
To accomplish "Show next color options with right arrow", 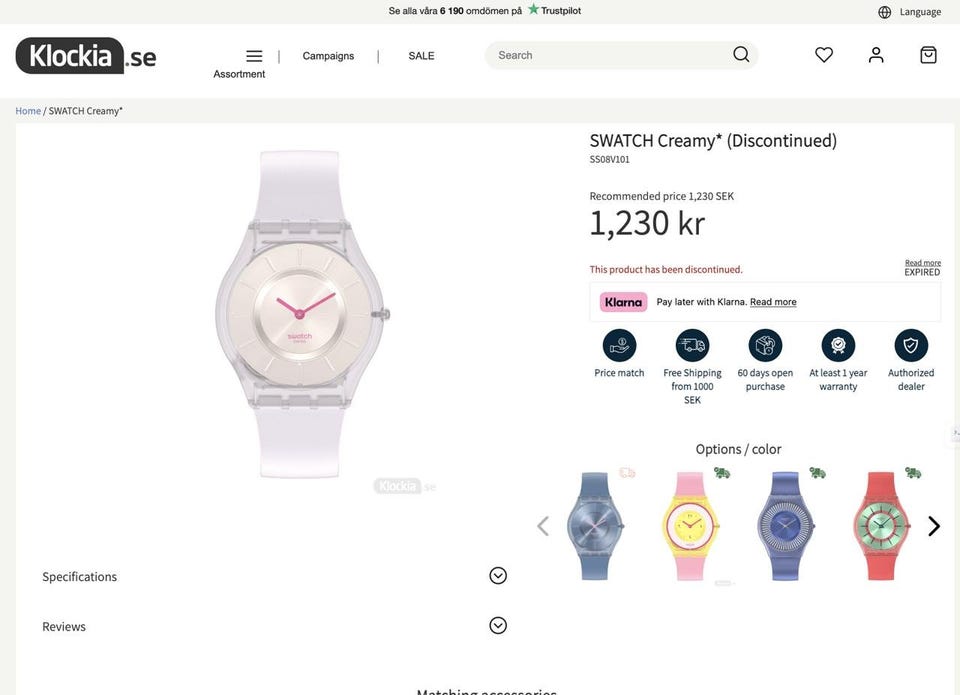I will 934,526.
